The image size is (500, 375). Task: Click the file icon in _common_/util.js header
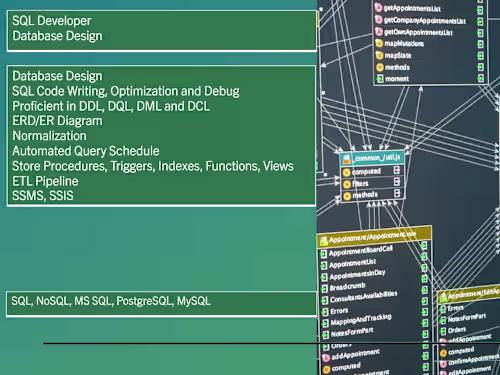click(x=347, y=159)
